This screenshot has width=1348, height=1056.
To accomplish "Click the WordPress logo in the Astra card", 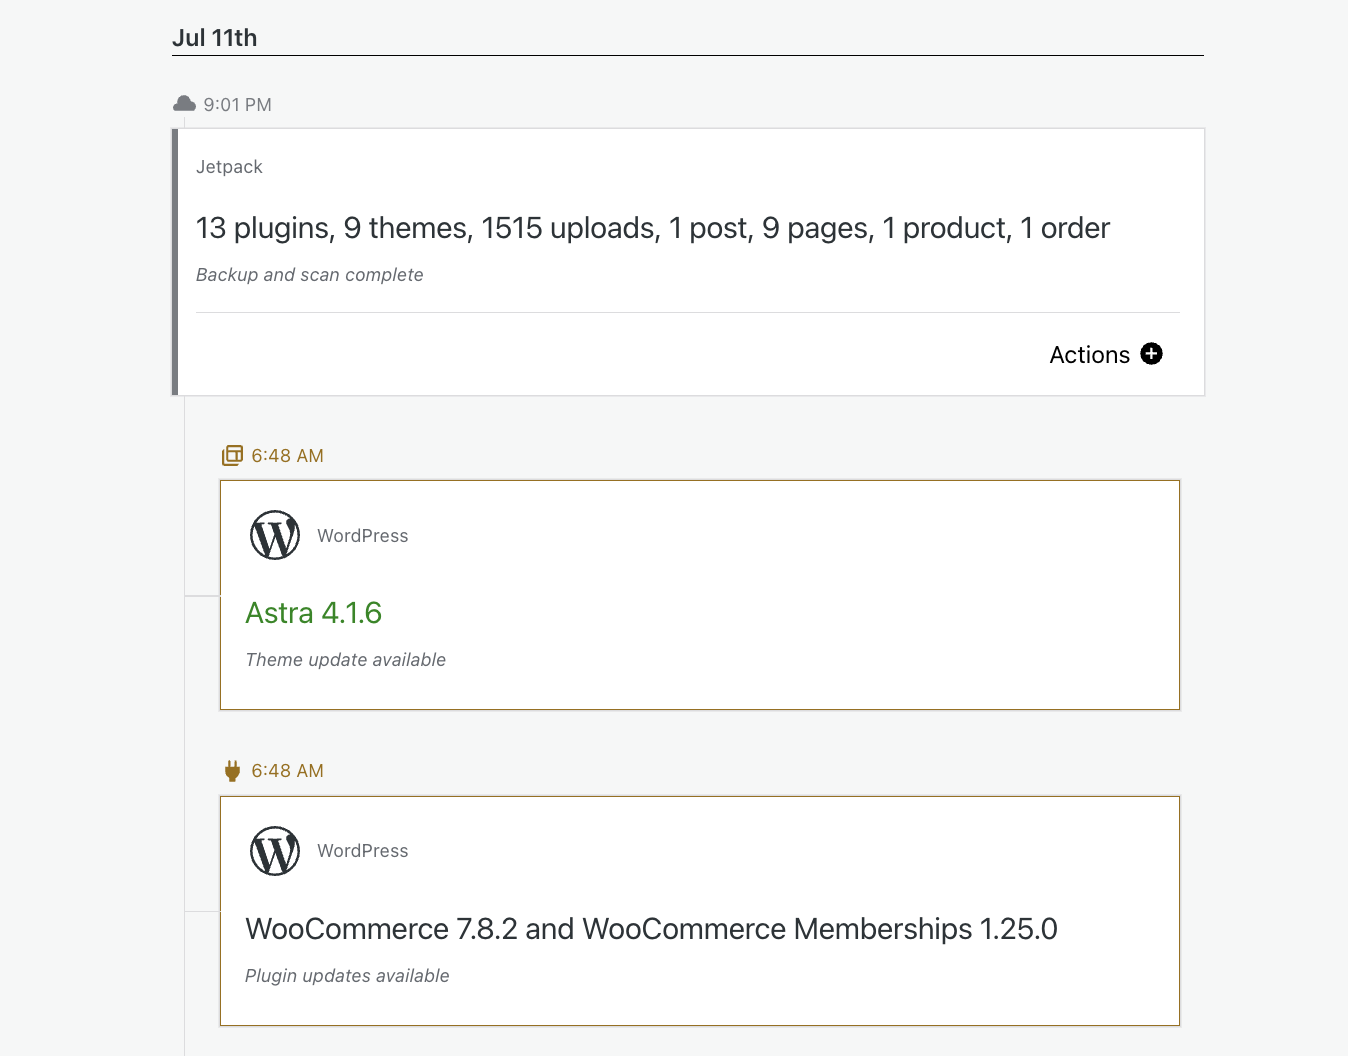I will (x=275, y=536).
